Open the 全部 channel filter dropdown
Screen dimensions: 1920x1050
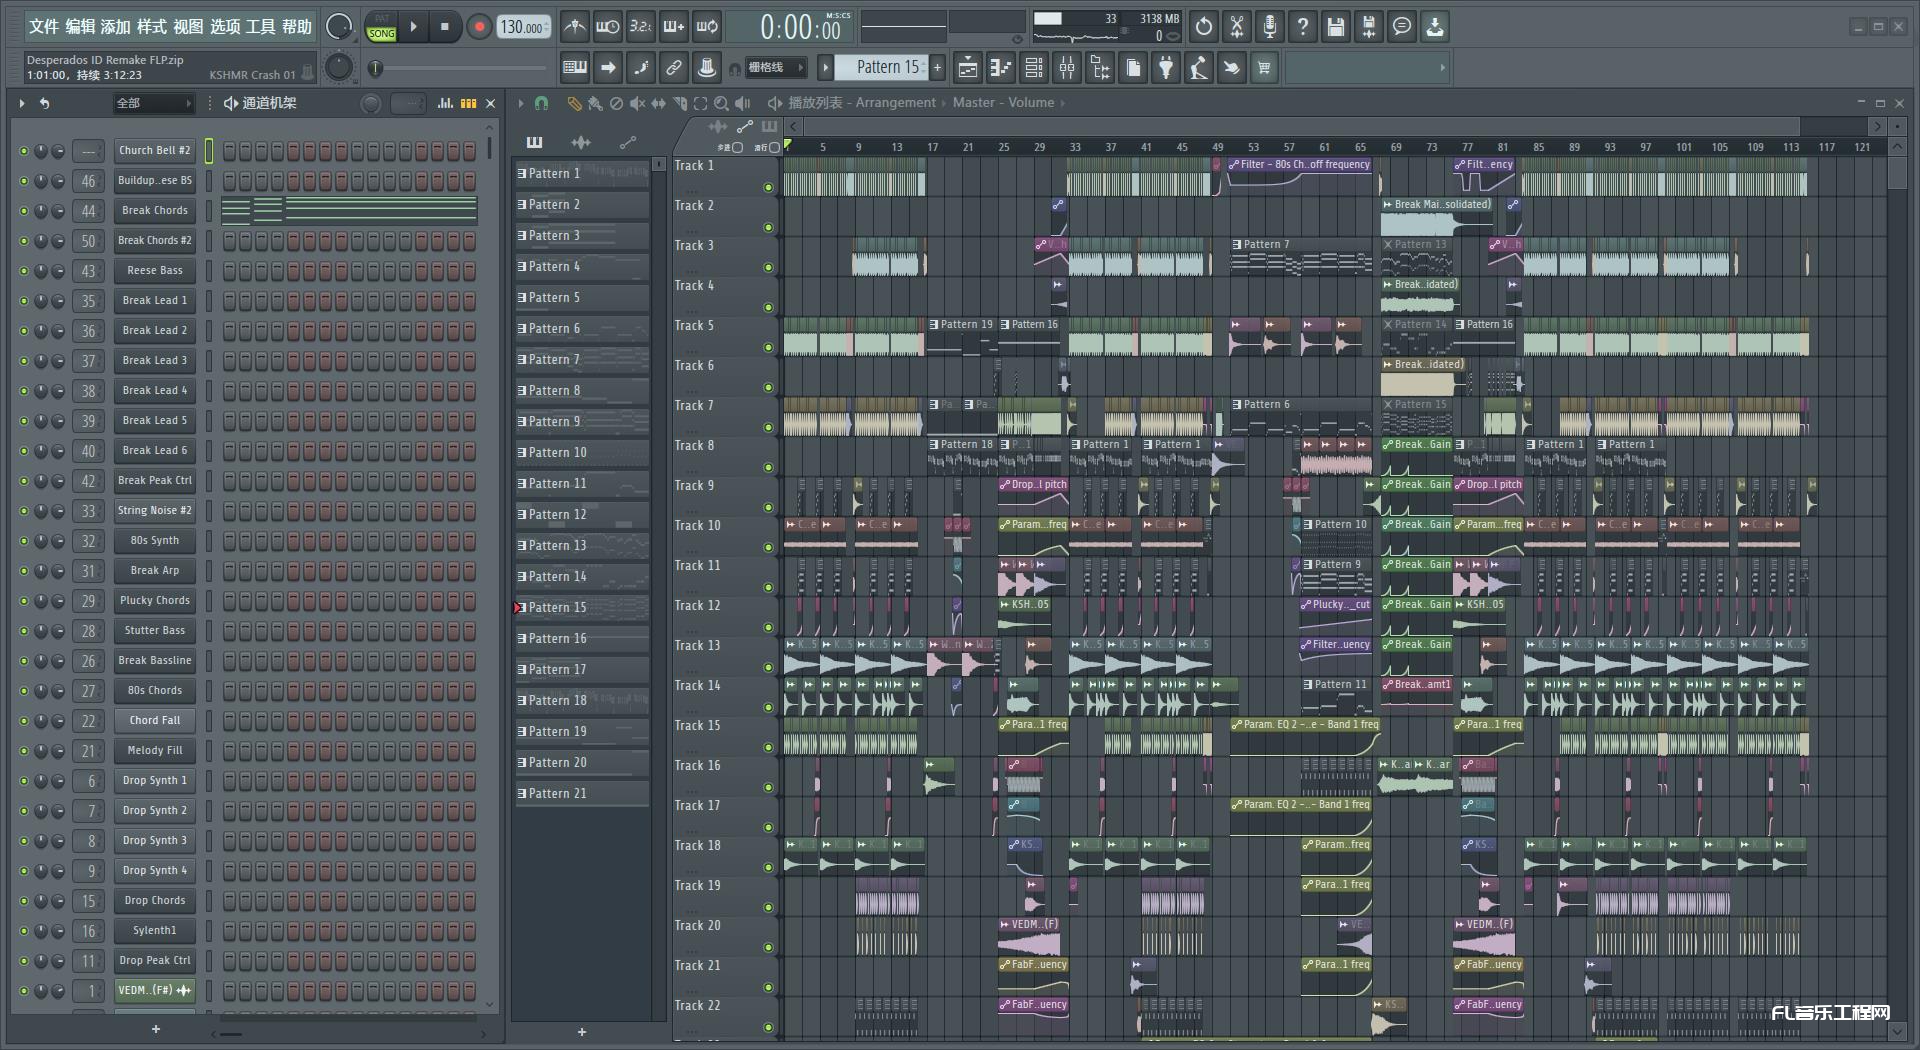153,103
